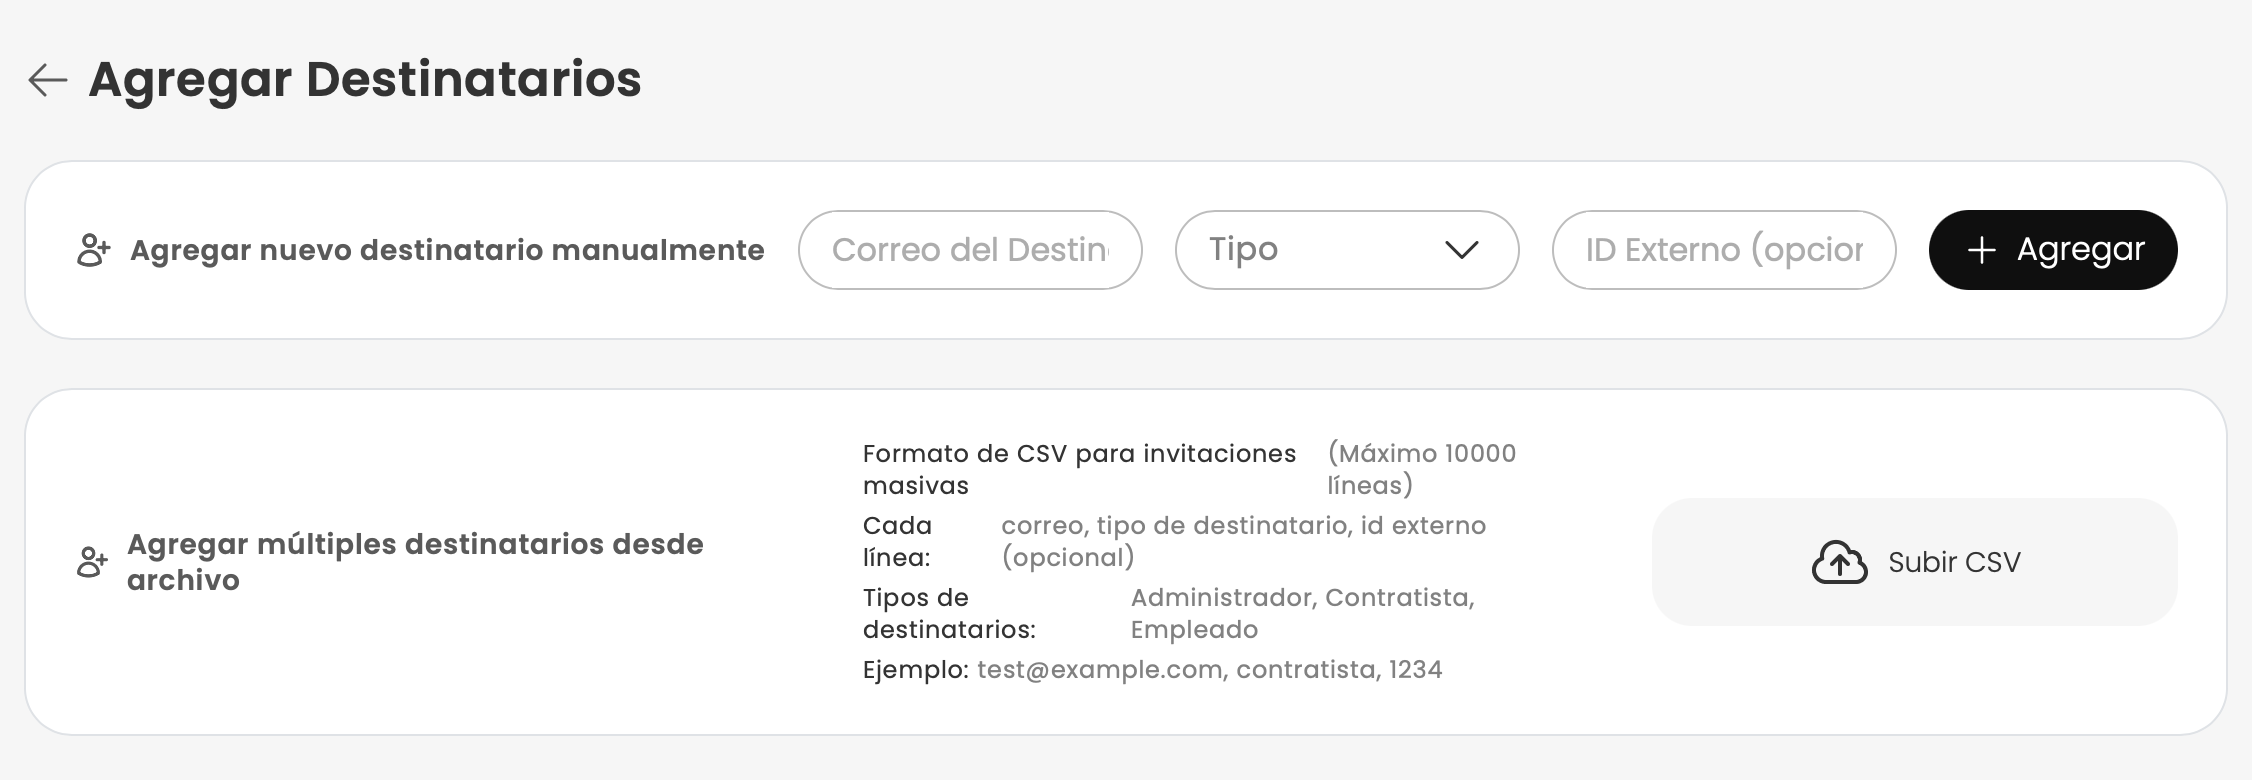Click into the ID Externo field
2252x780 pixels.
click(x=1723, y=250)
